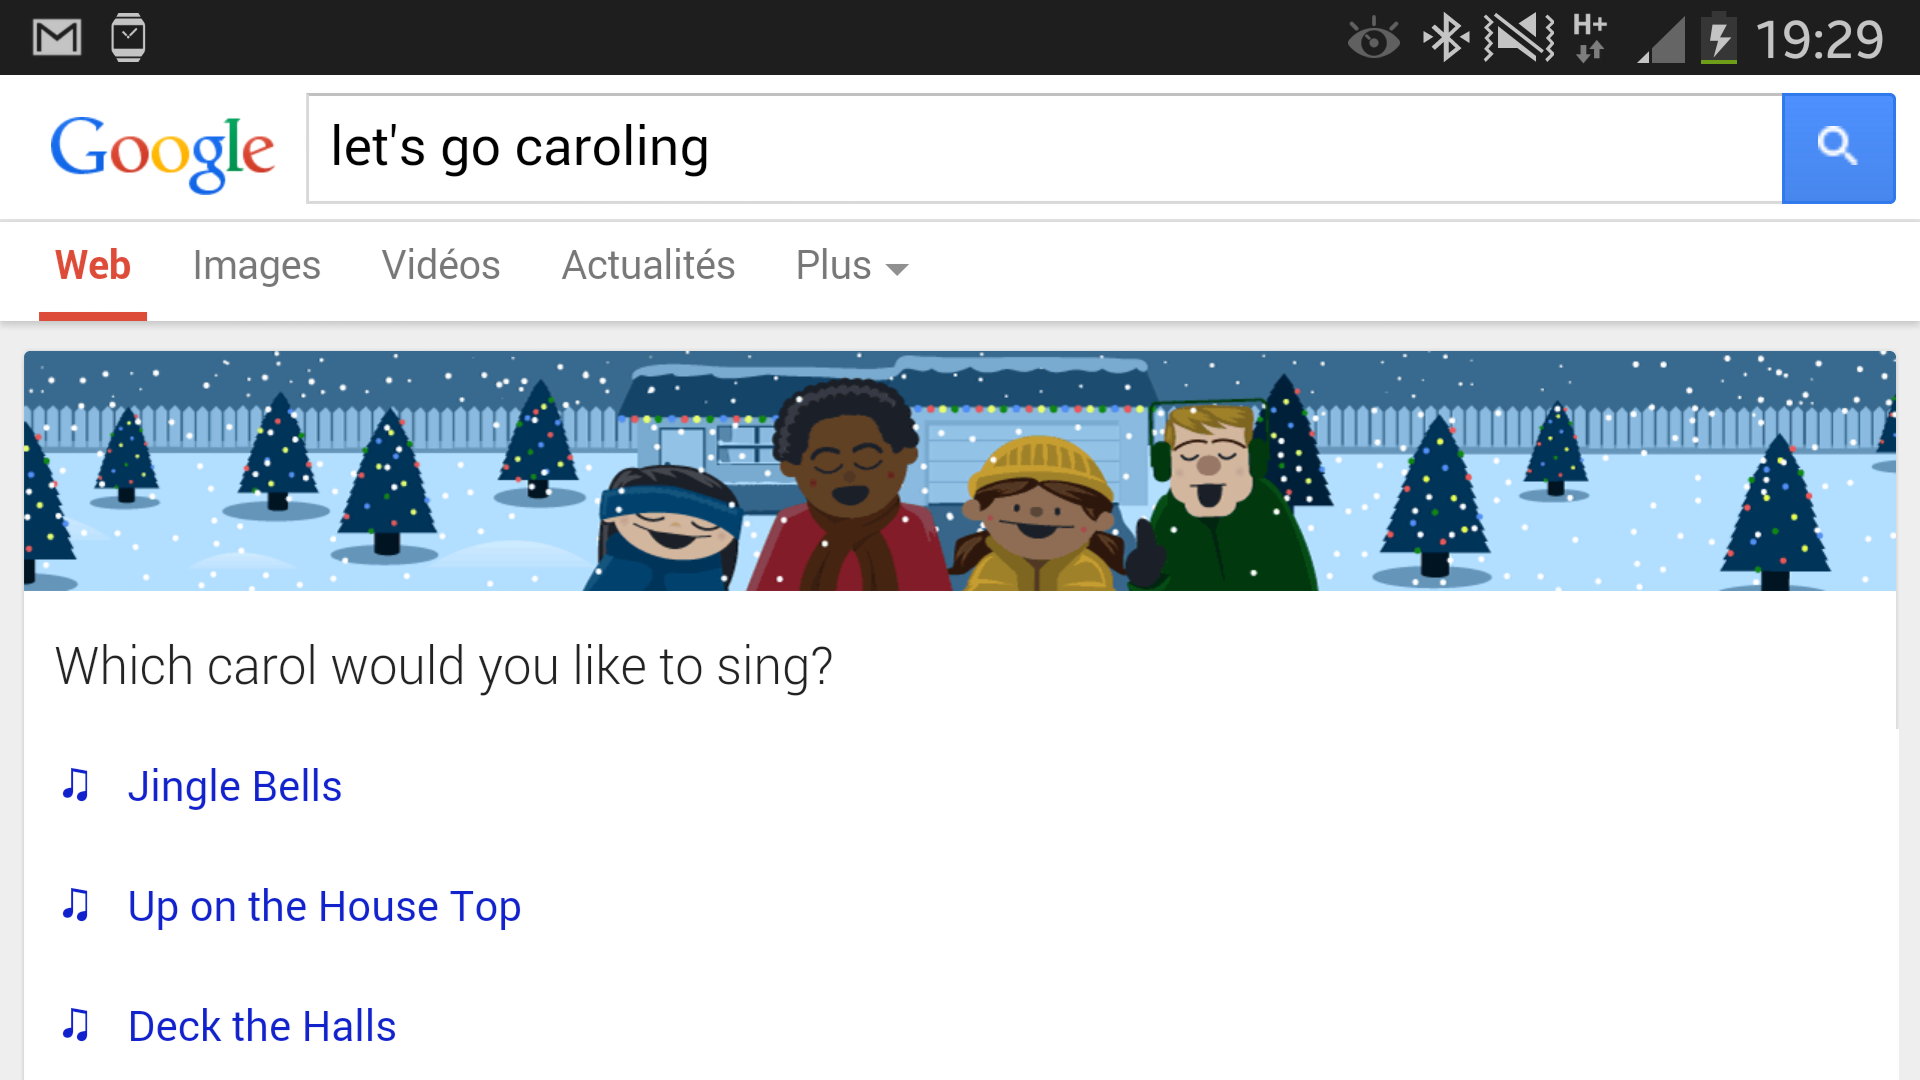1920x1080 pixels.
Task: Open the Deck the Halls link
Action: click(262, 1026)
